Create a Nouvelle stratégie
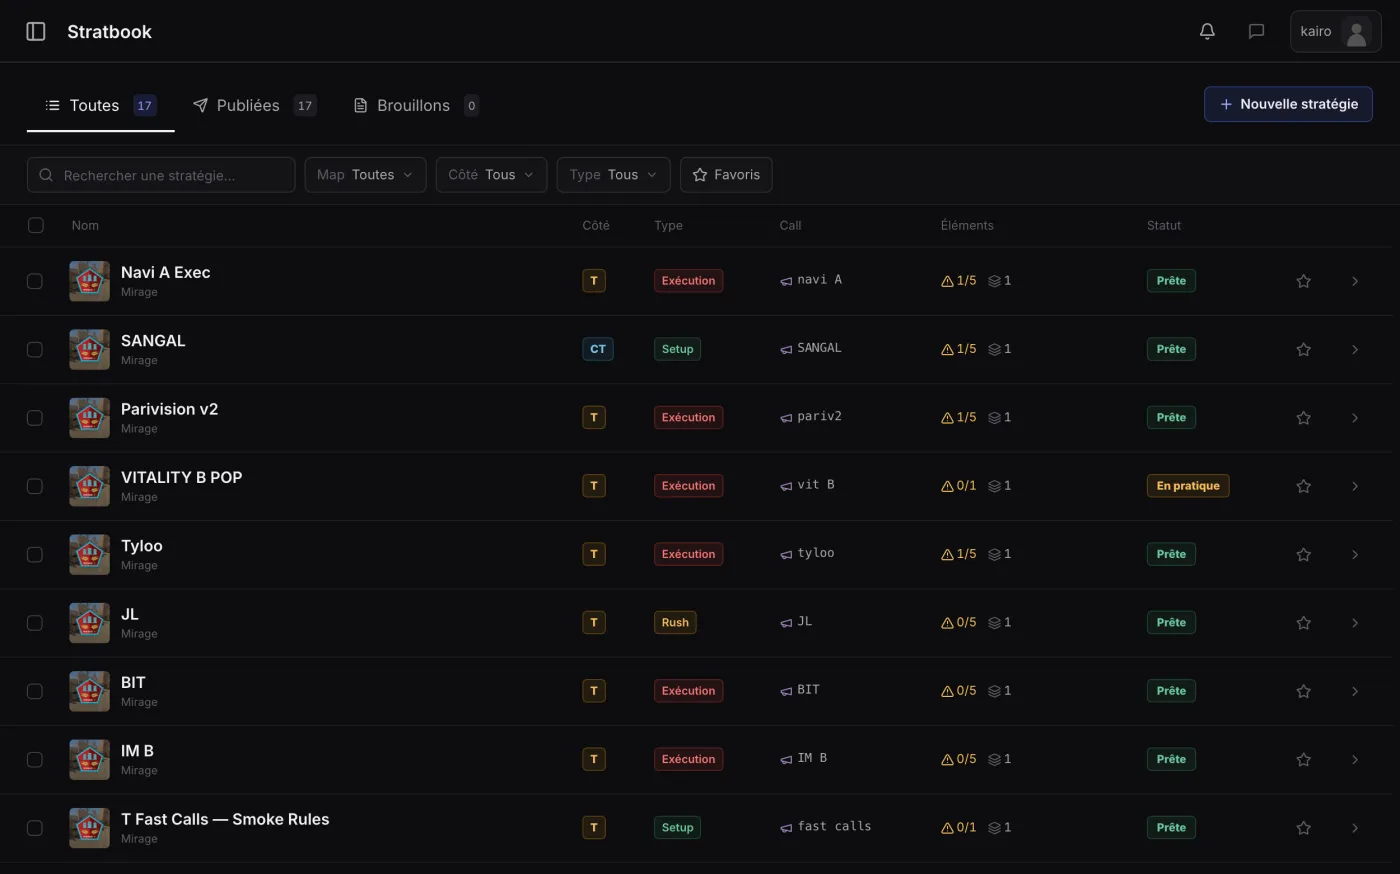 (x=1288, y=104)
